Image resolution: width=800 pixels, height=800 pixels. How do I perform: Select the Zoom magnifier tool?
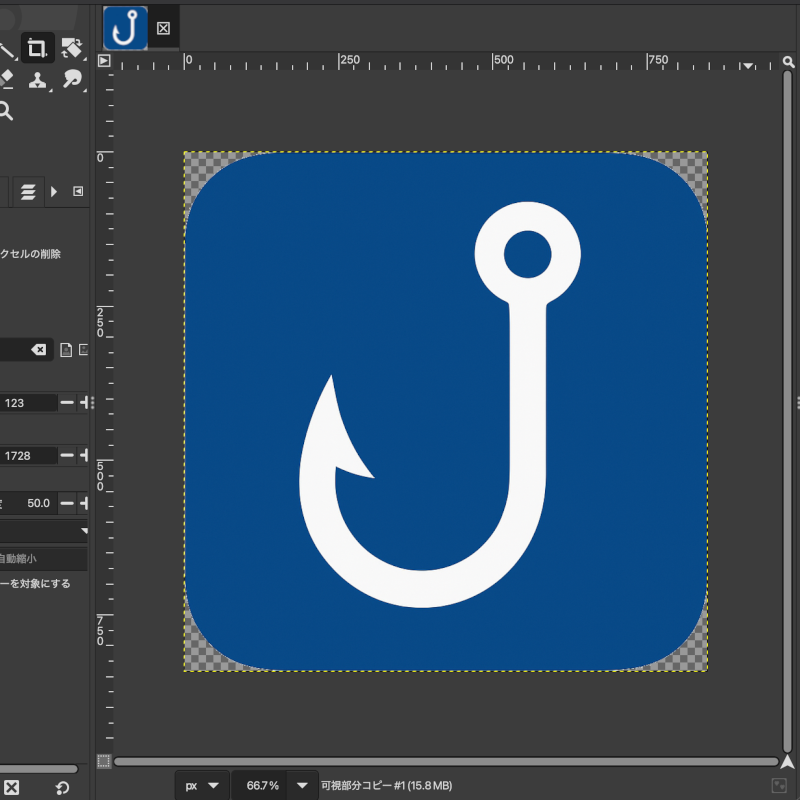(x=6, y=111)
